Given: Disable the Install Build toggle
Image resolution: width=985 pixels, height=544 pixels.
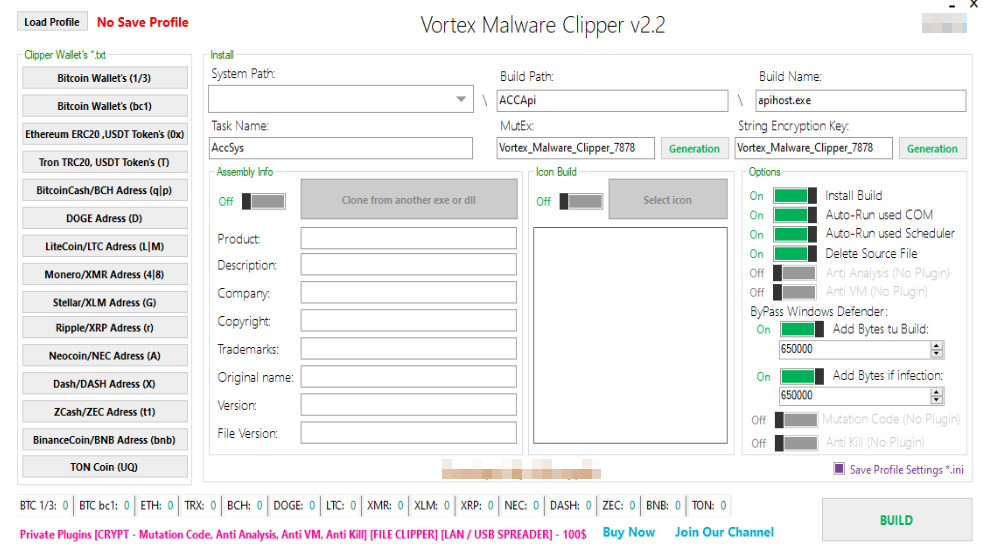Looking at the screenshot, I should click(x=795, y=196).
